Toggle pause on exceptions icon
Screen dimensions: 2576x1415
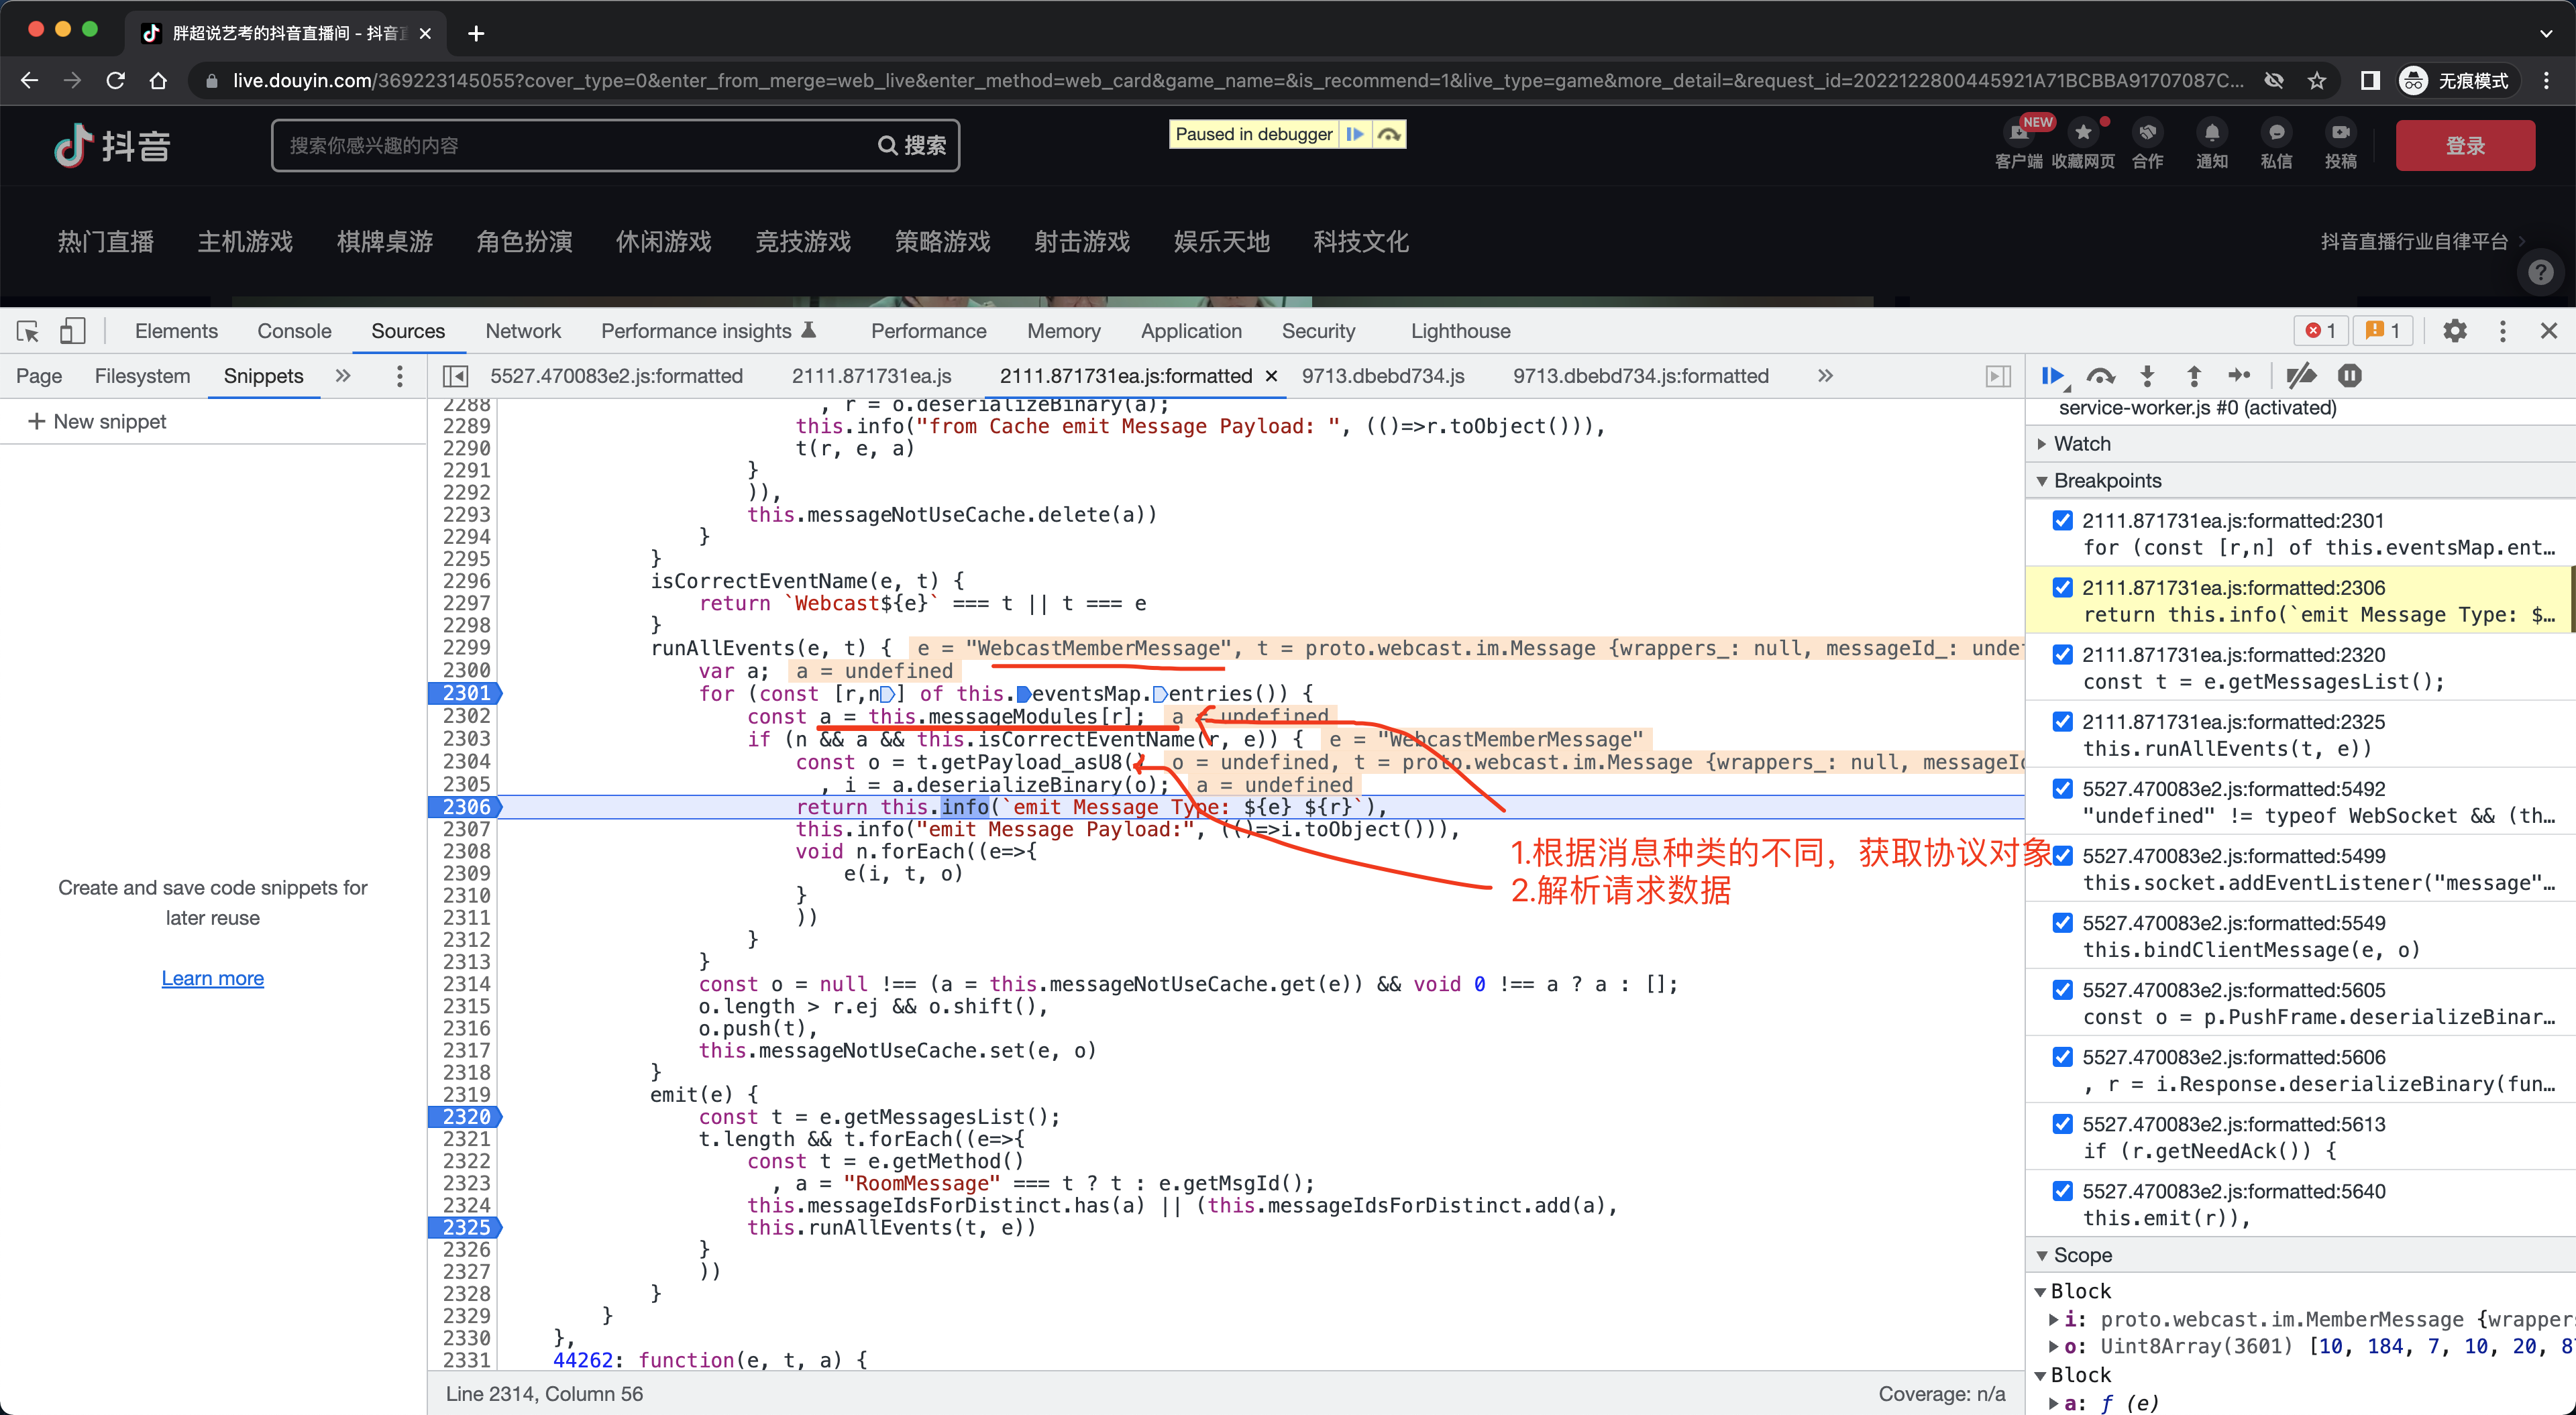coord(2350,376)
